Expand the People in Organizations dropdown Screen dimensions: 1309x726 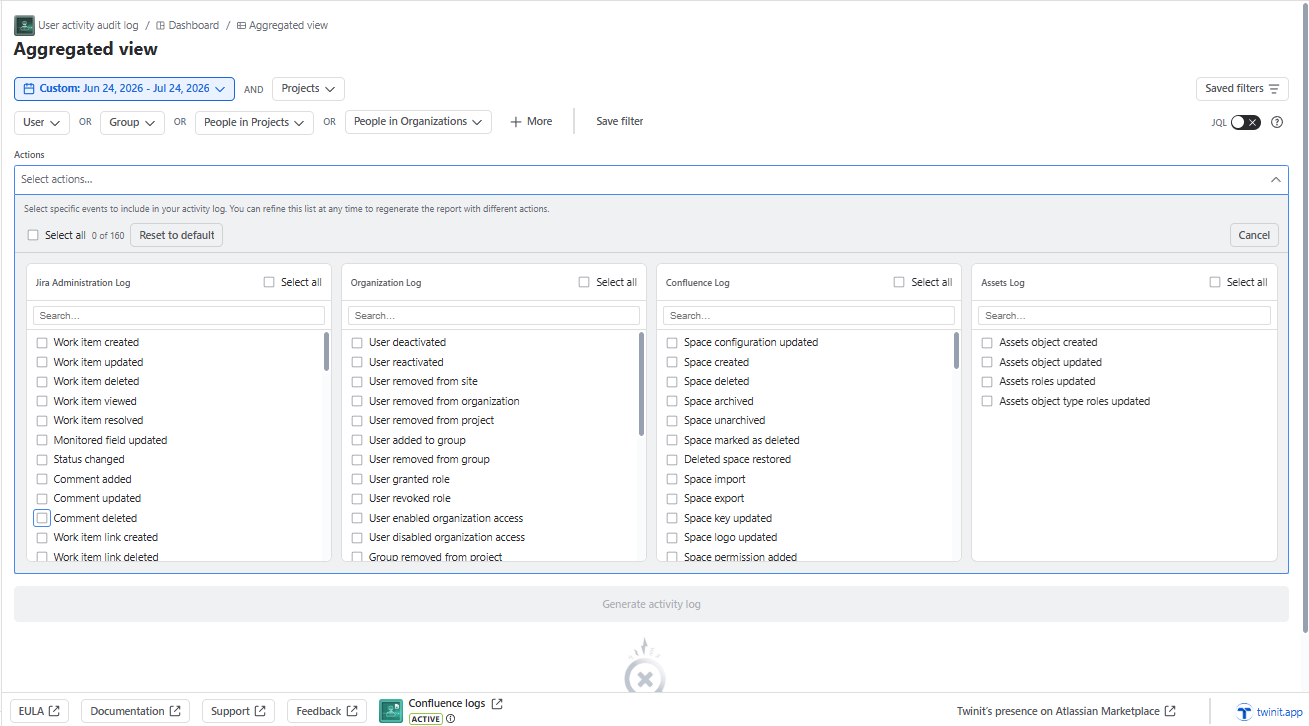418,122
